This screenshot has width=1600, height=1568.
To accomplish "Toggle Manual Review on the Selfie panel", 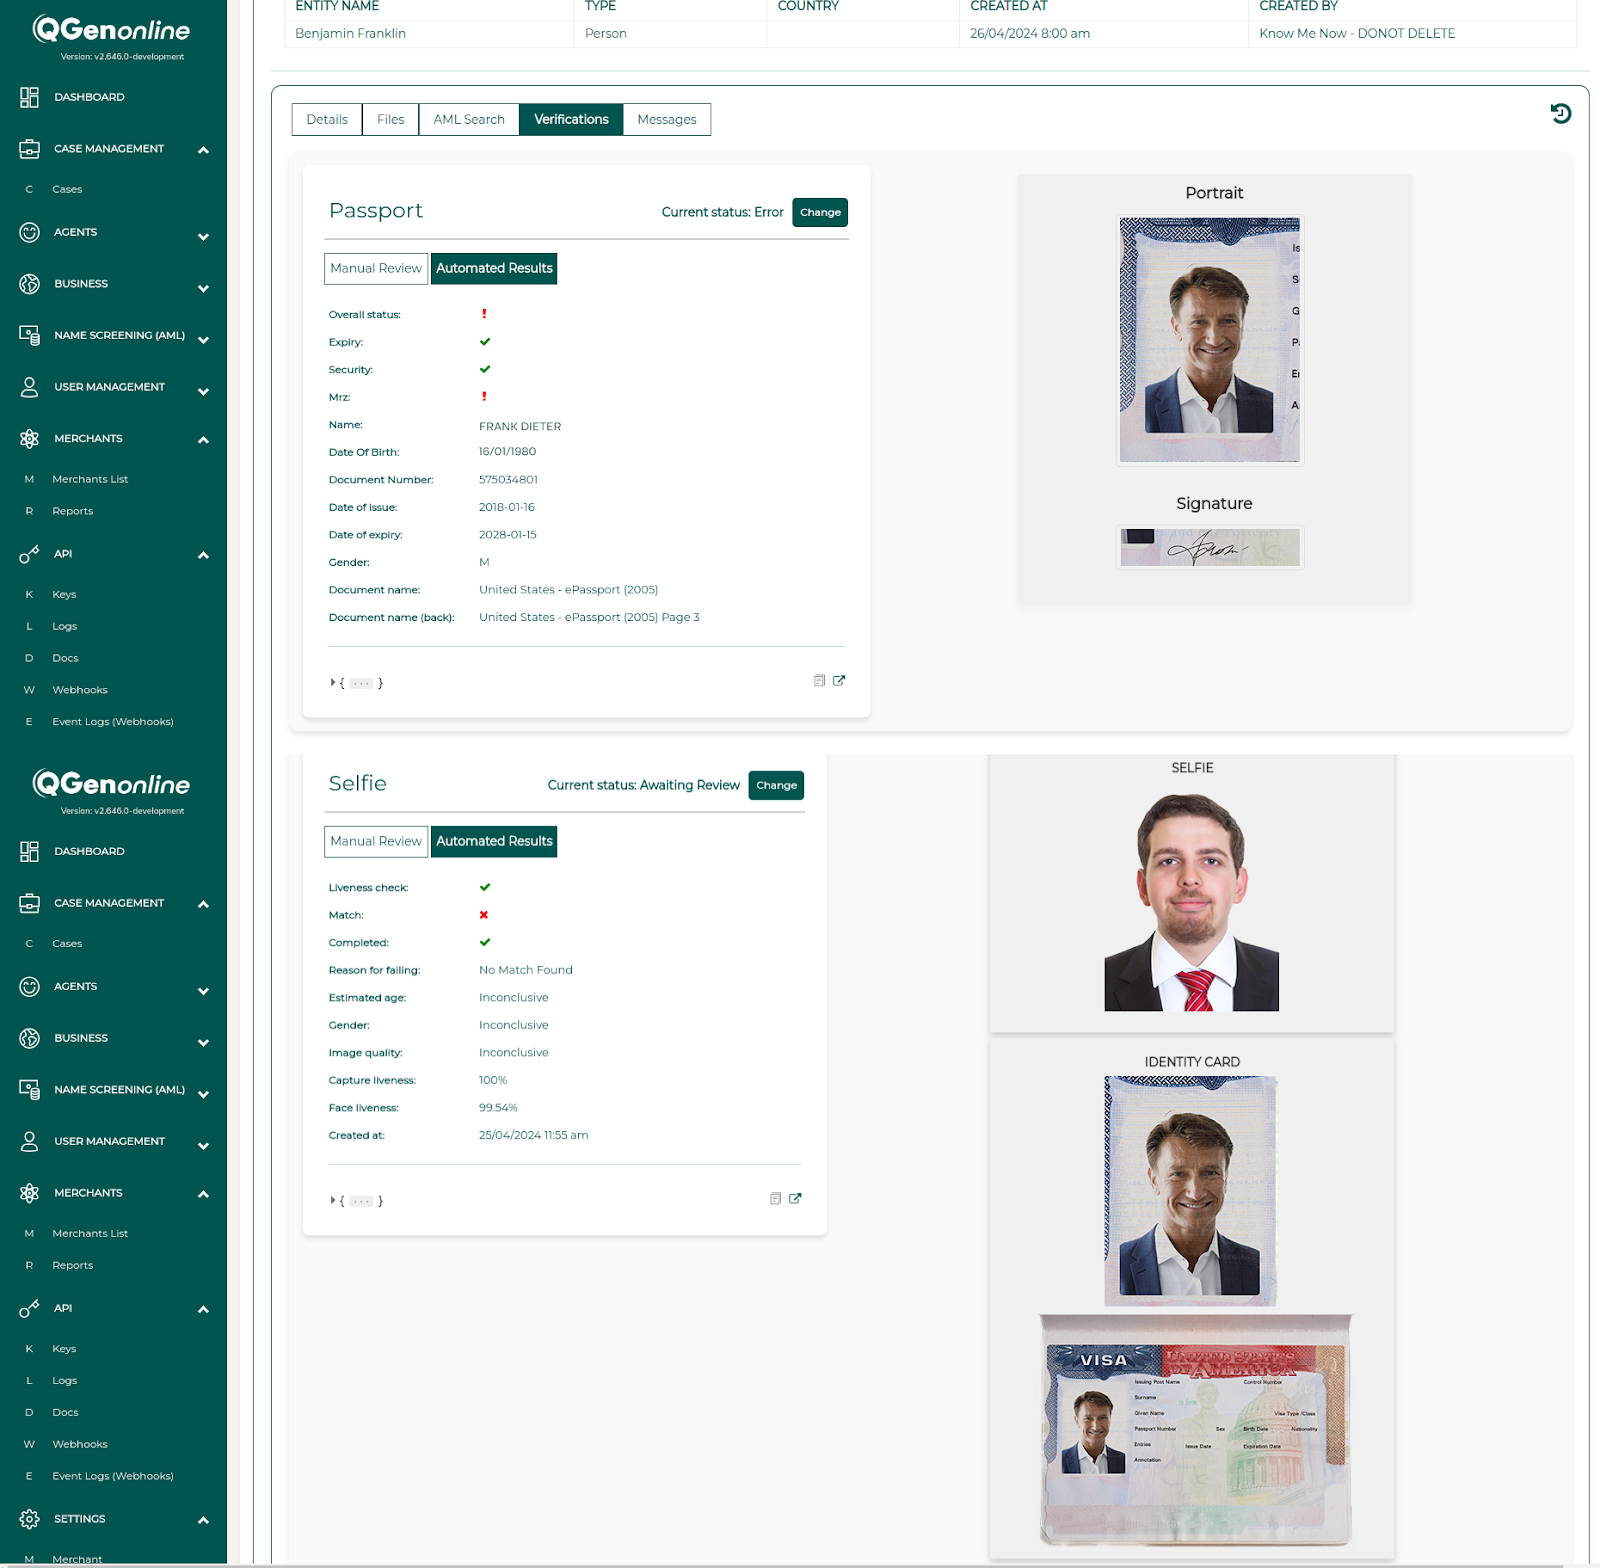I will [x=375, y=841].
